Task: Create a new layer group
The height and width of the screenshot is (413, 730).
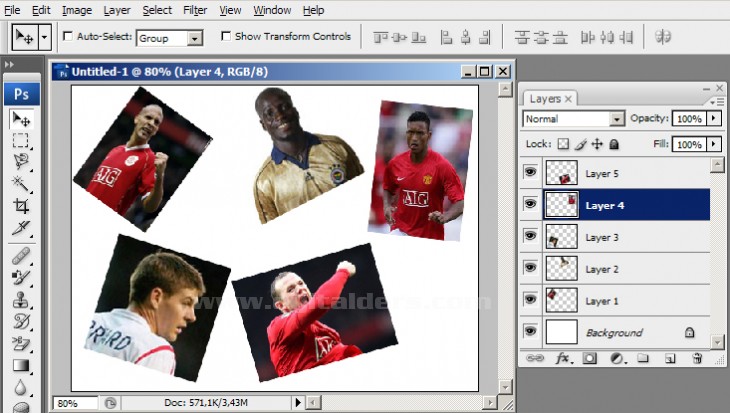Action: (643, 358)
